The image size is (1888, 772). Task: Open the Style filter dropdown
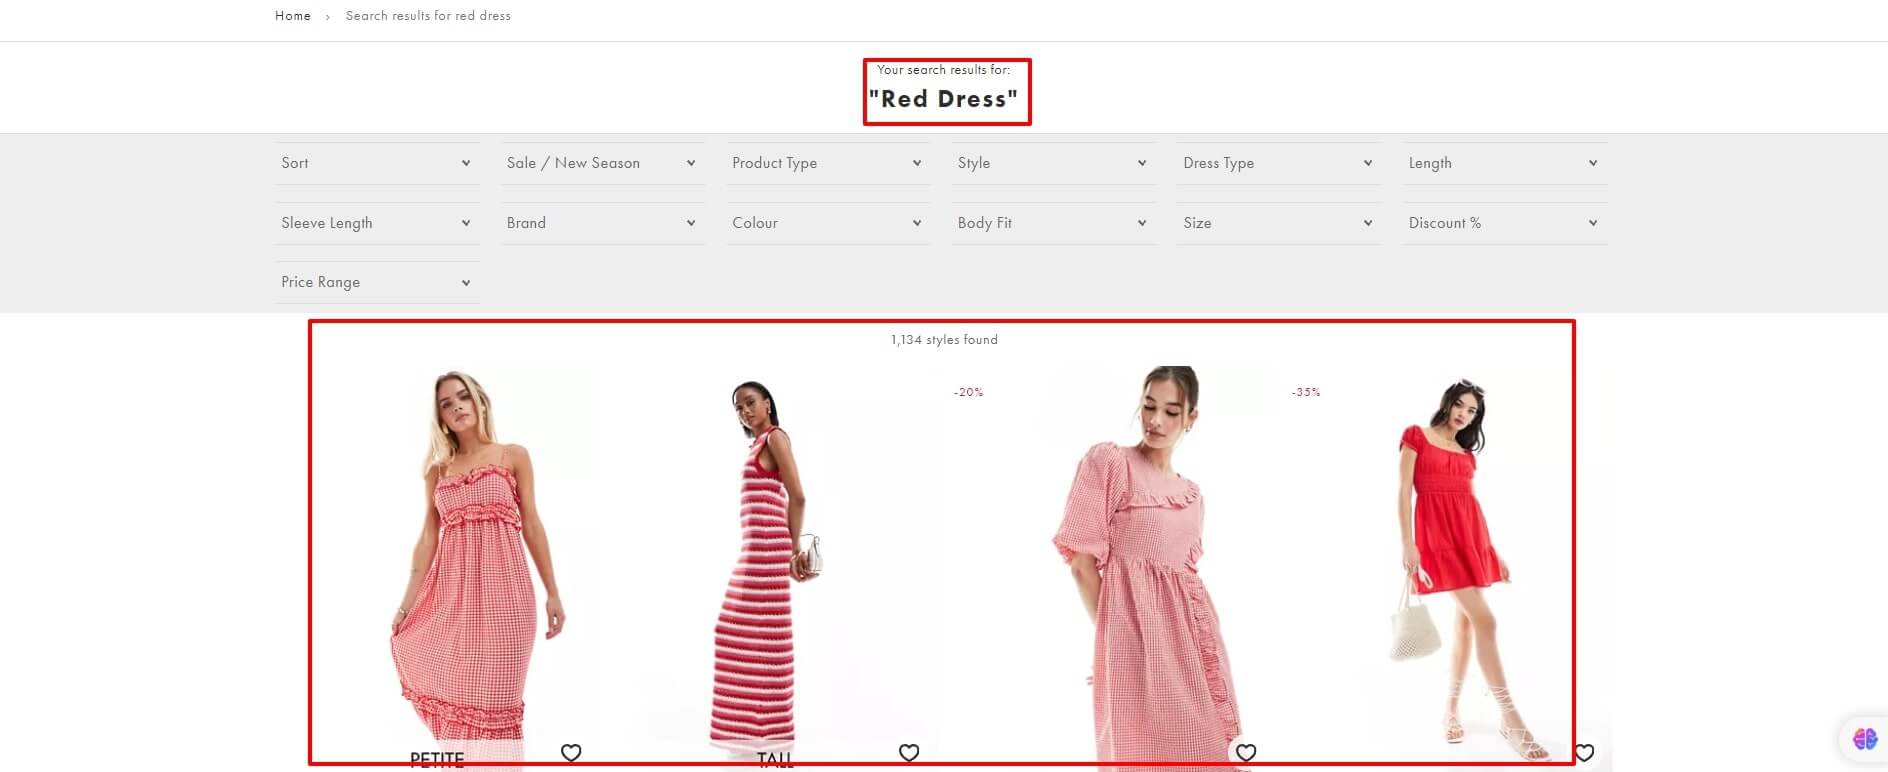(1052, 163)
